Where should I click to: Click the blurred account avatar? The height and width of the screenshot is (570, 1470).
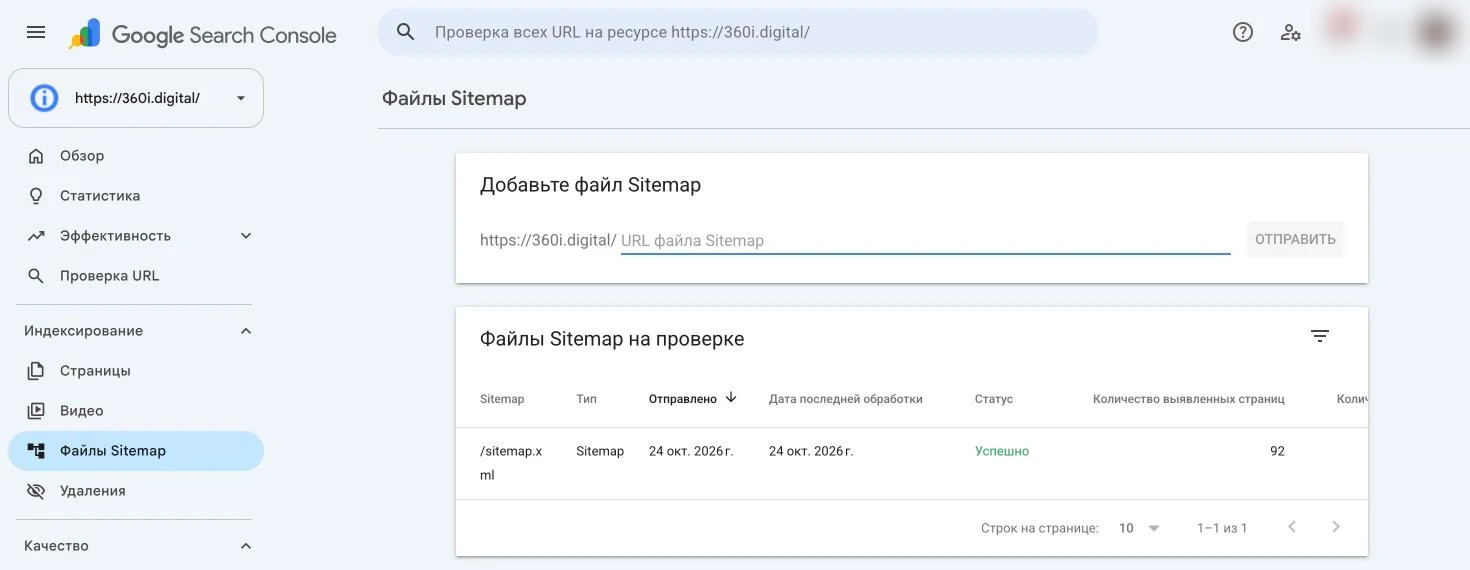tap(1437, 30)
